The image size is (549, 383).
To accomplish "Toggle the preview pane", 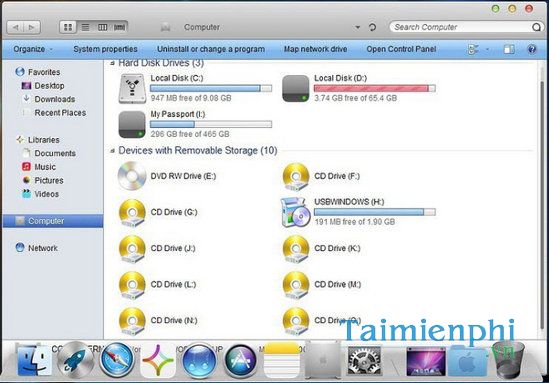I will click(509, 49).
